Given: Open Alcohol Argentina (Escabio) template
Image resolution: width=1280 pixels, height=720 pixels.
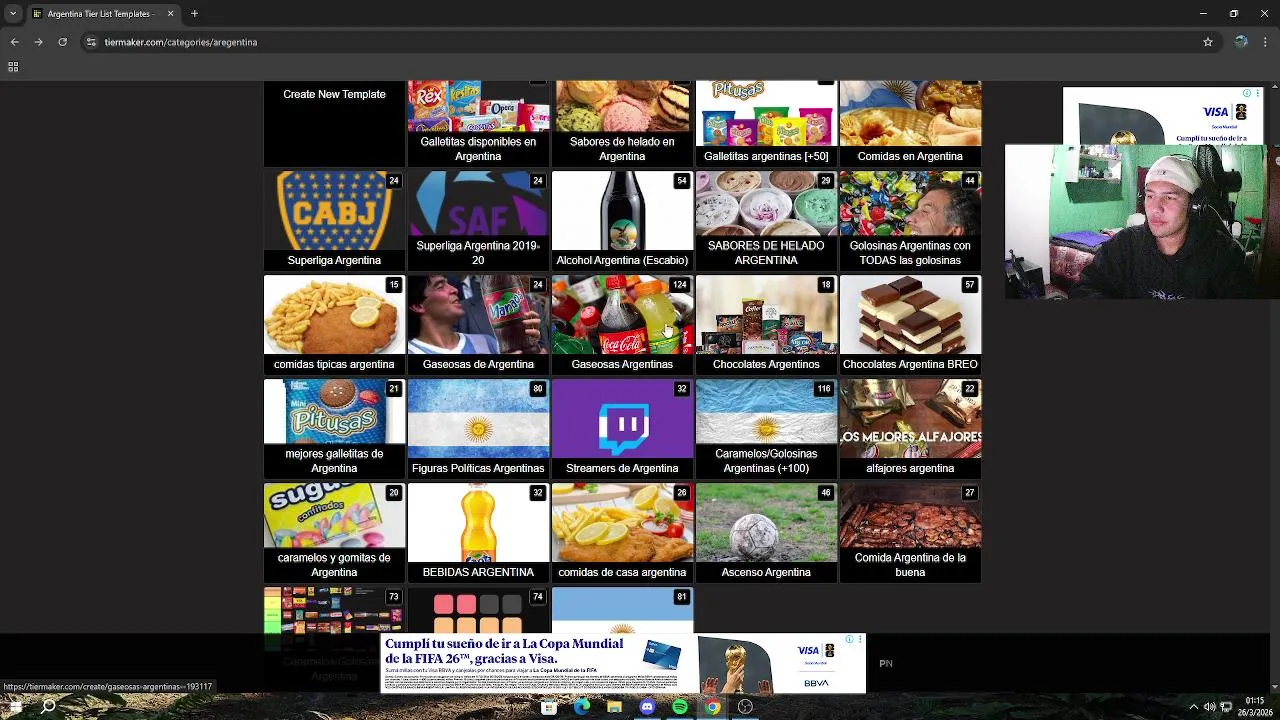Looking at the screenshot, I should (x=622, y=220).
